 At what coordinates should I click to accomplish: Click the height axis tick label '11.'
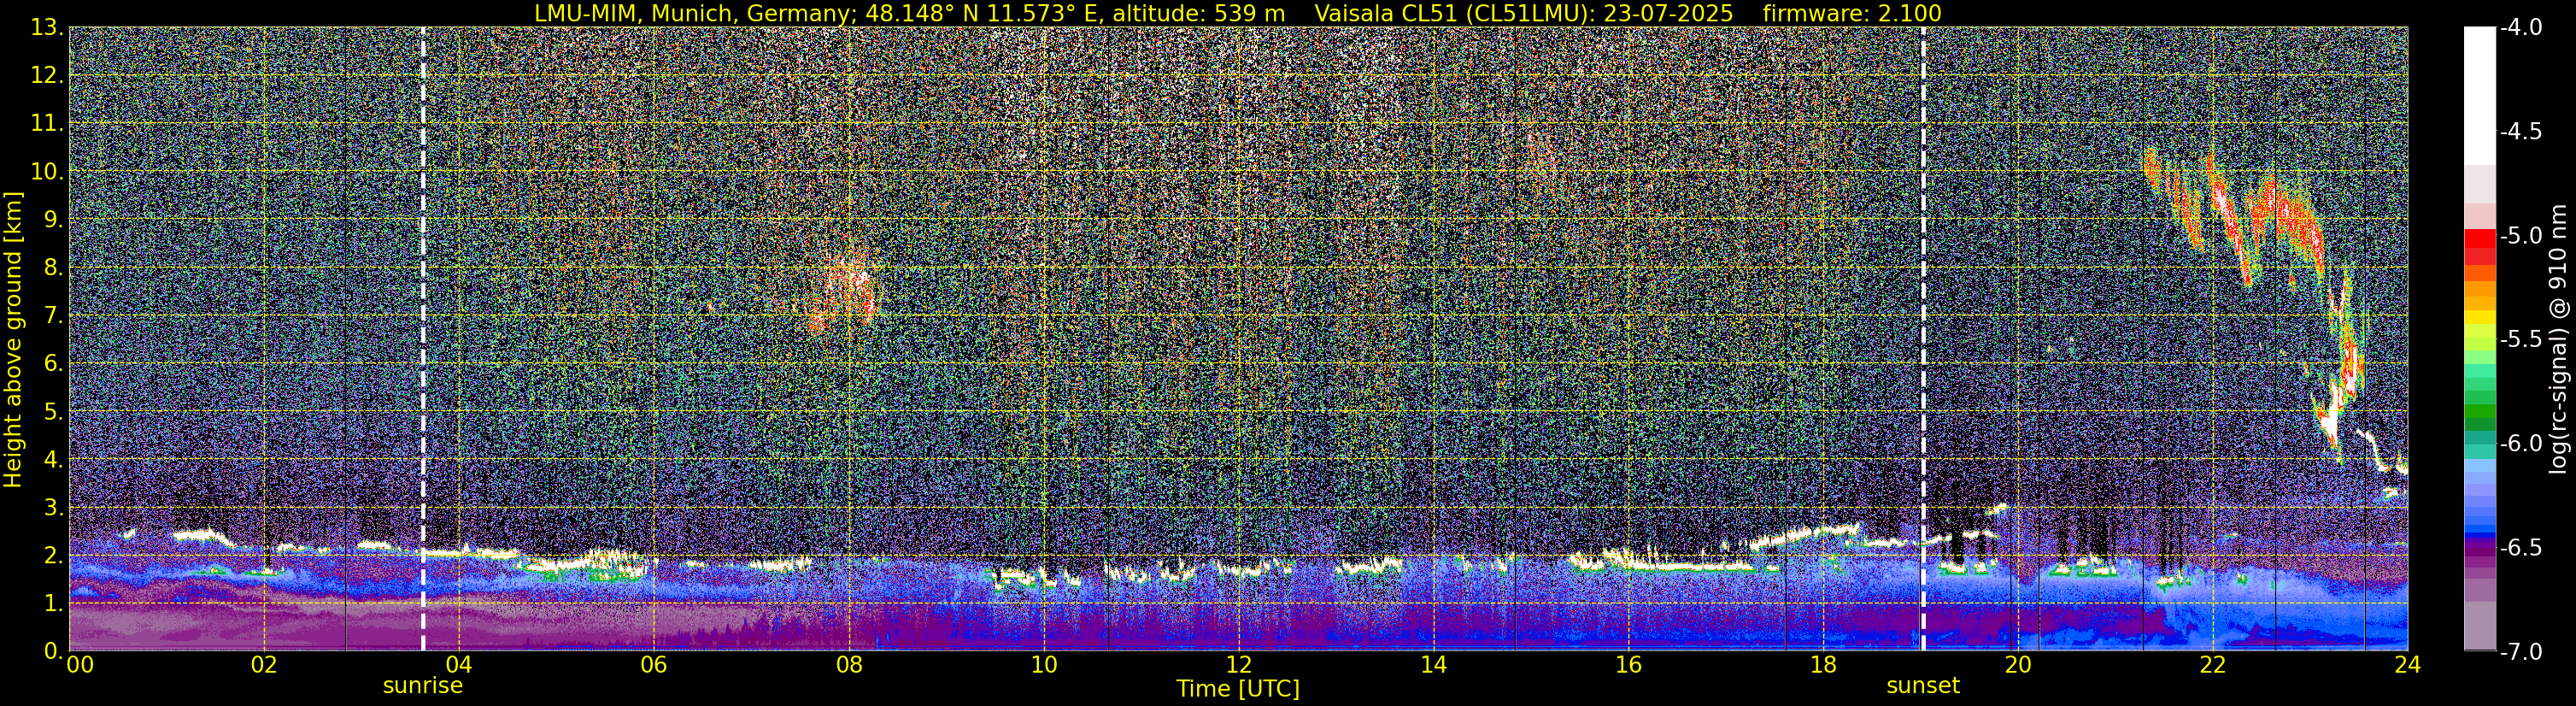coord(47,123)
